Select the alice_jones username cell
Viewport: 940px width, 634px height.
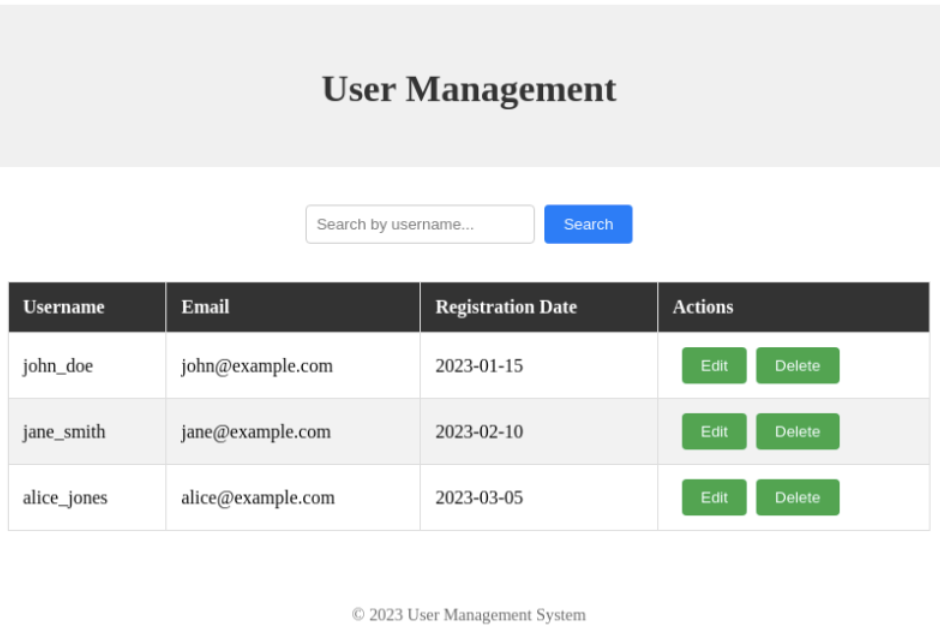[x=65, y=498]
